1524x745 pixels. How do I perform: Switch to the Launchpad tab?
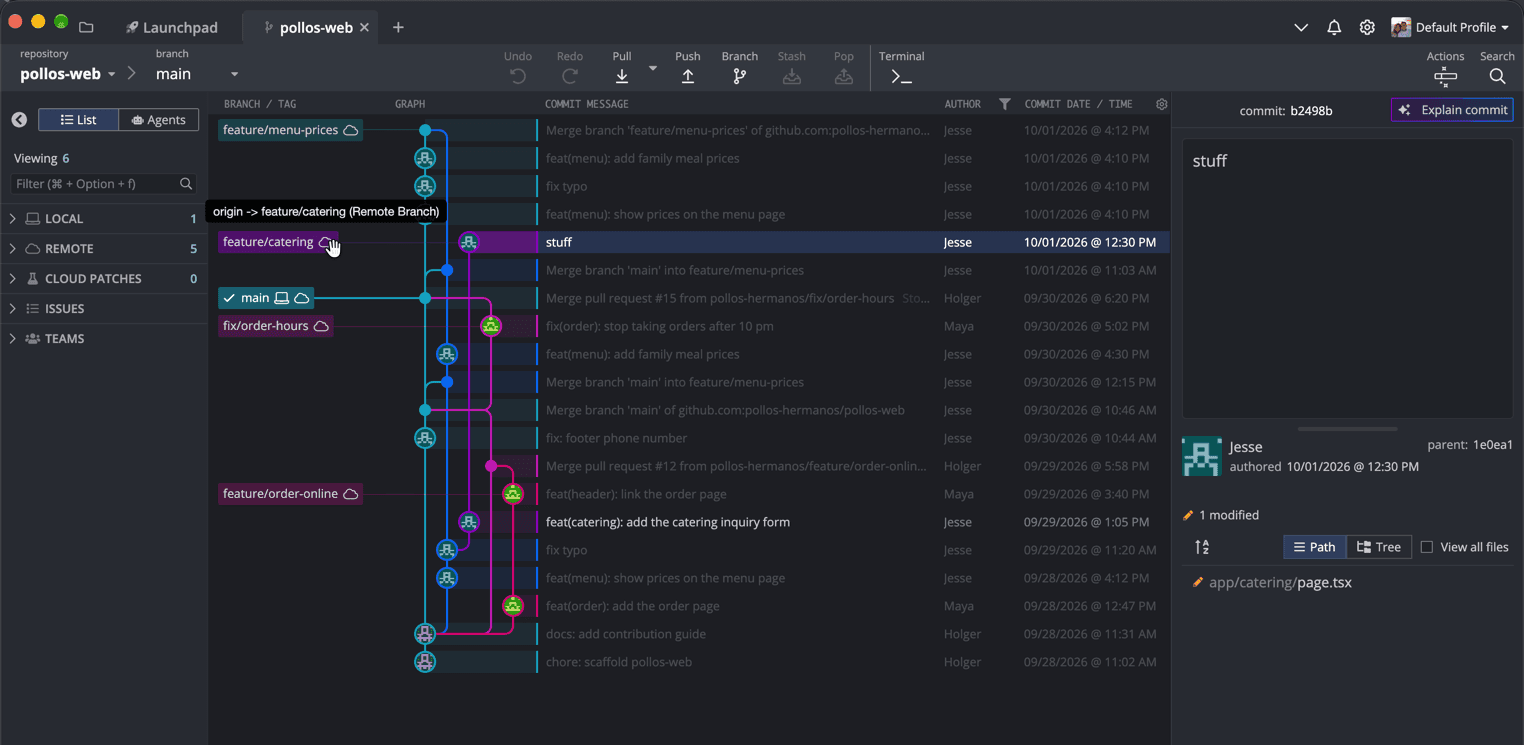(172, 27)
